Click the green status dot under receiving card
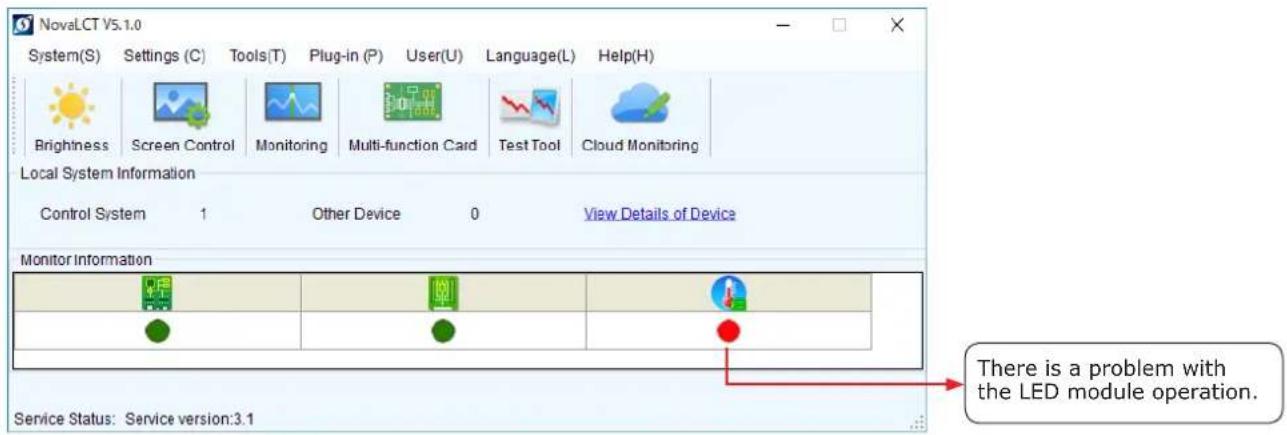Screen dimensions: 1287x435 pyautogui.click(x=443, y=331)
